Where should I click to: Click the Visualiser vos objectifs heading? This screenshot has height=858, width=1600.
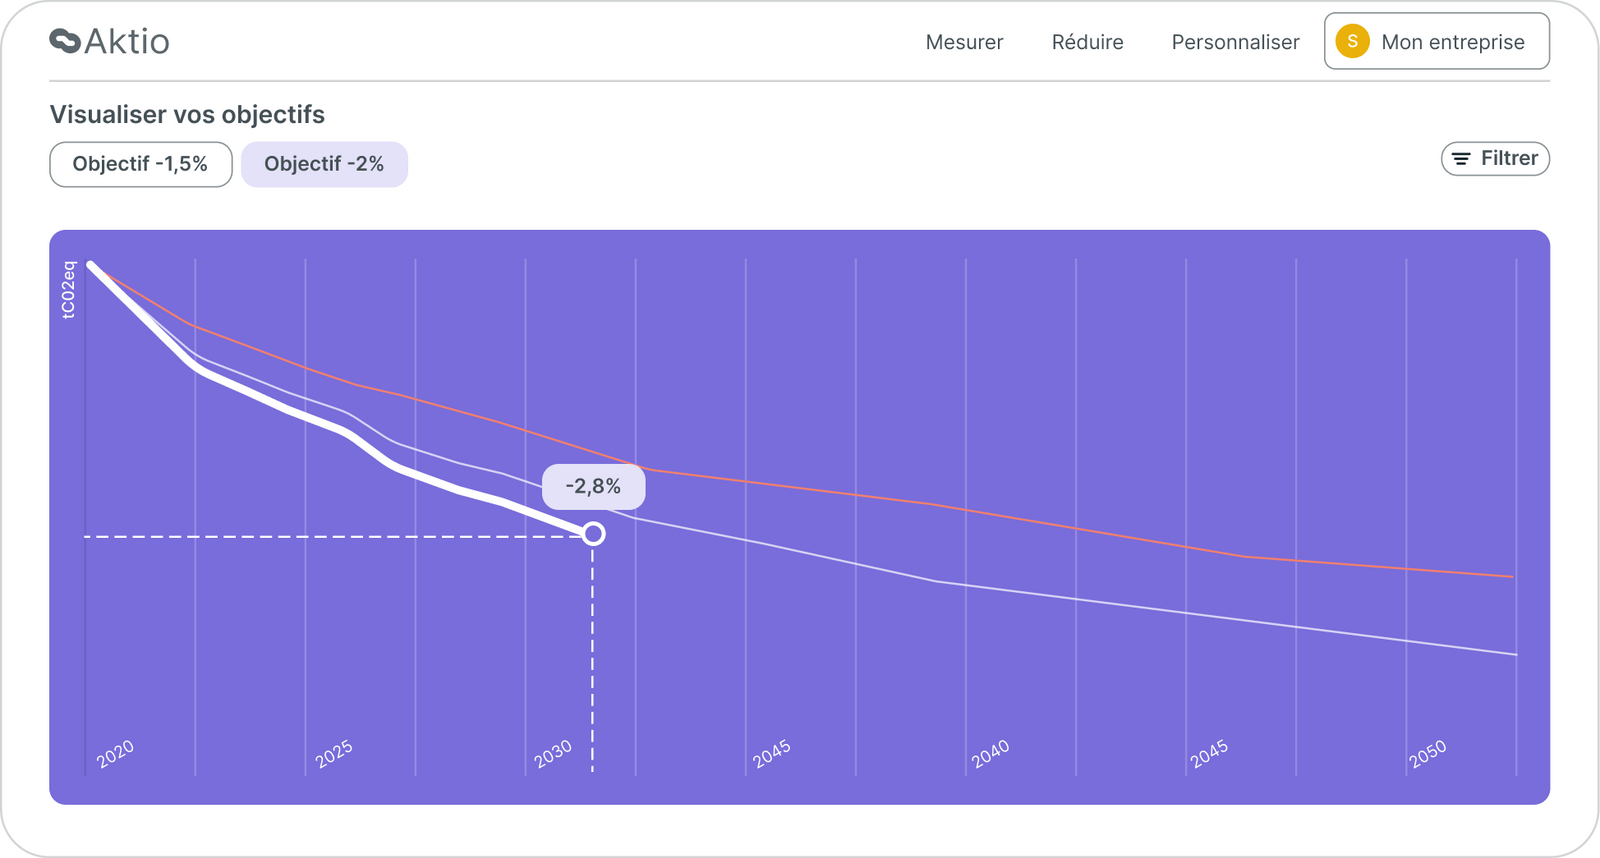coord(187,114)
